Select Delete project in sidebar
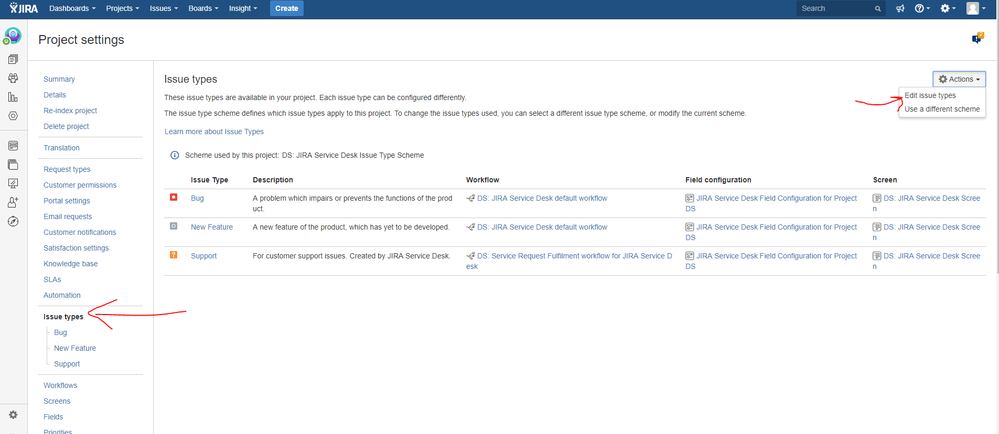 tap(66, 126)
